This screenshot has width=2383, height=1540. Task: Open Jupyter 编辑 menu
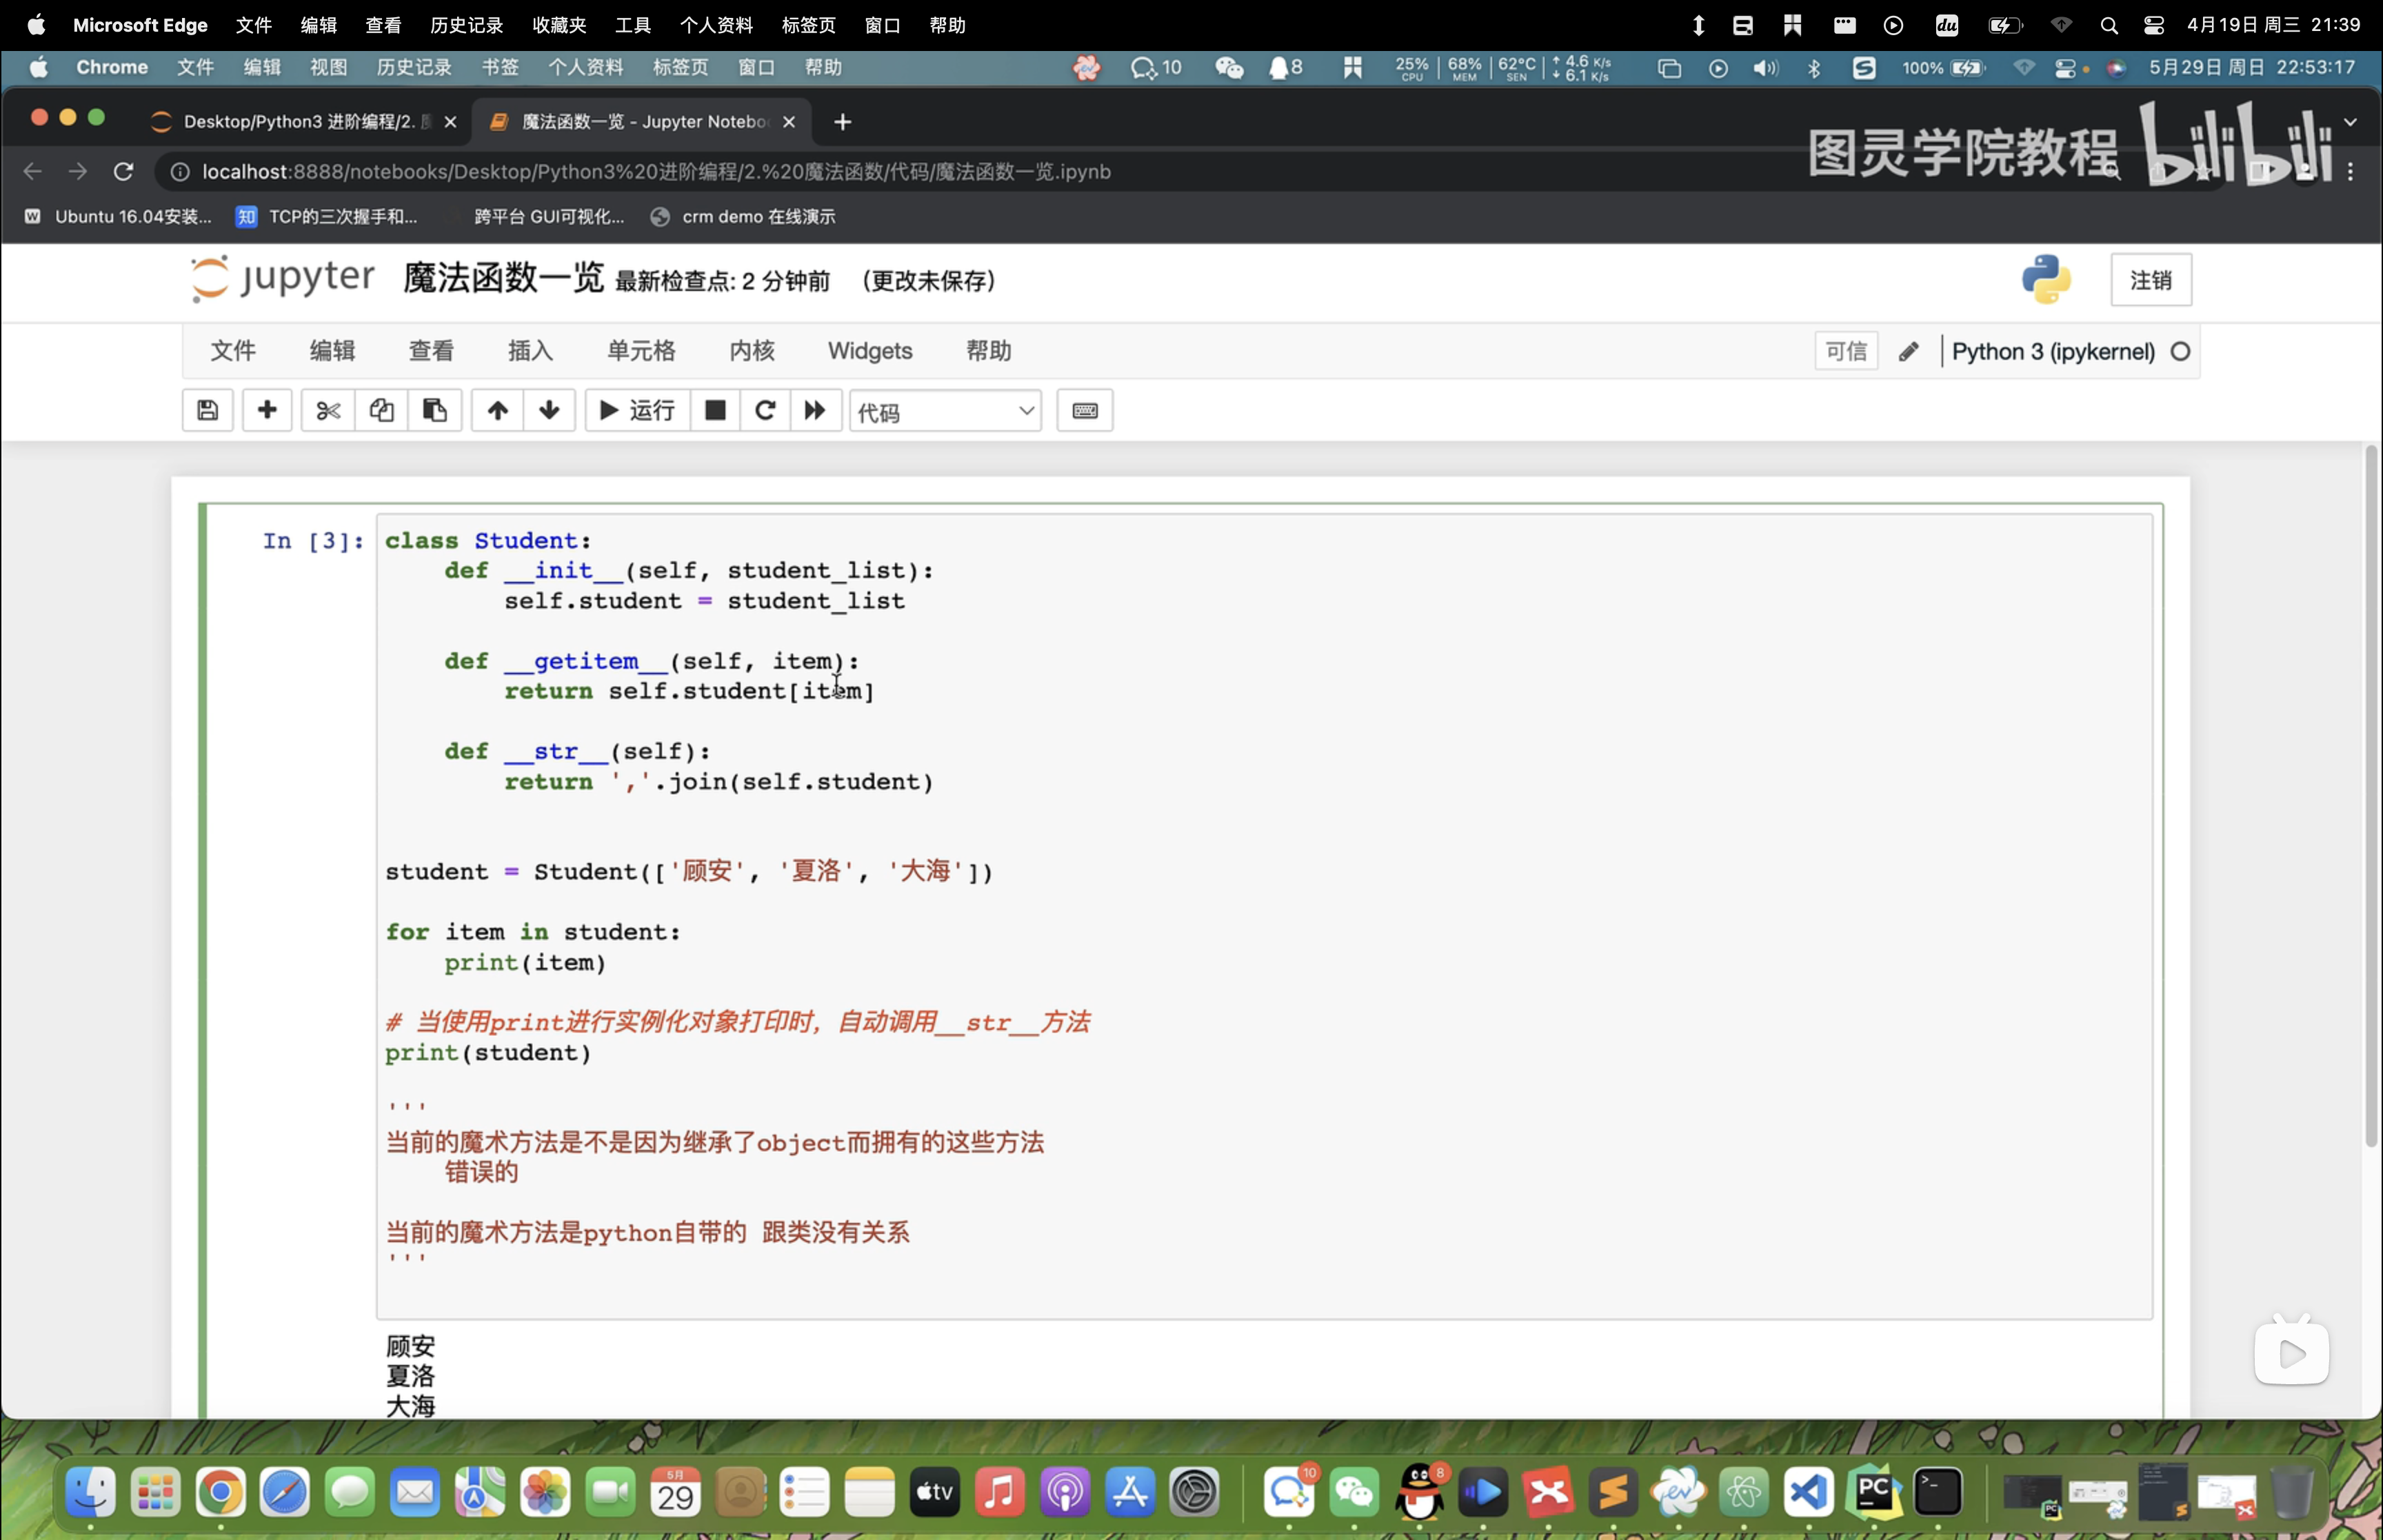[x=332, y=351]
